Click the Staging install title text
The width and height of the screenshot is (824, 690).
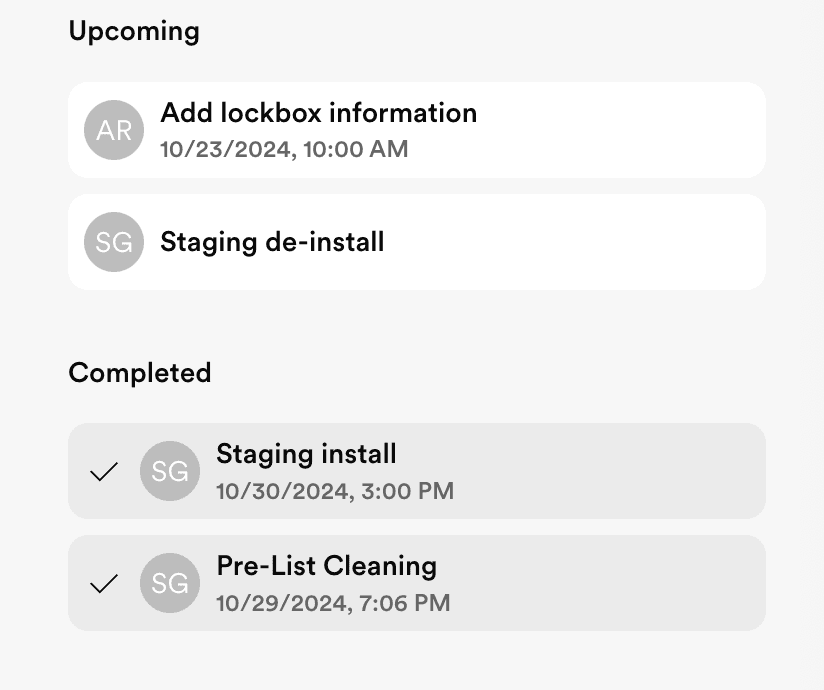click(x=306, y=454)
